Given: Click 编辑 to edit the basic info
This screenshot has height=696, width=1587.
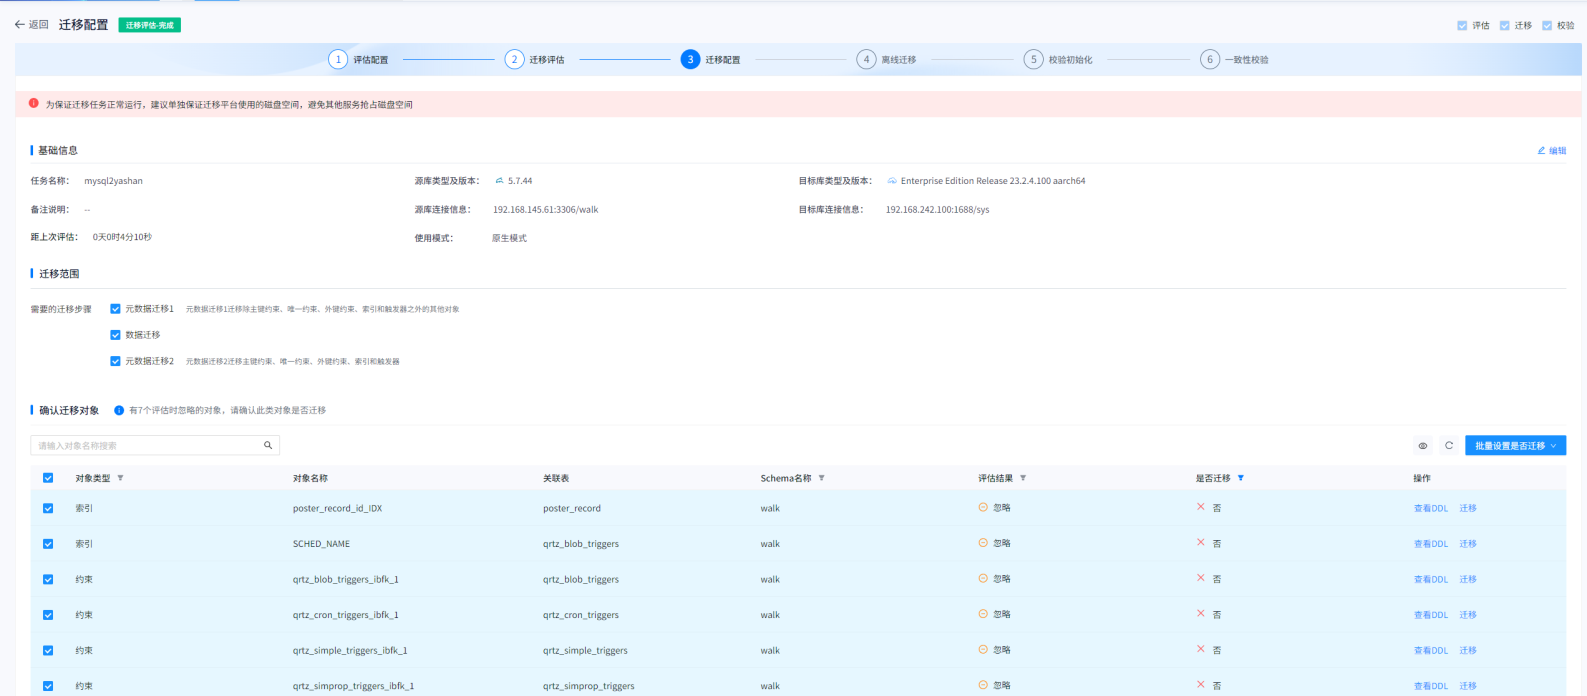Looking at the screenshot, I should 1552,151.
